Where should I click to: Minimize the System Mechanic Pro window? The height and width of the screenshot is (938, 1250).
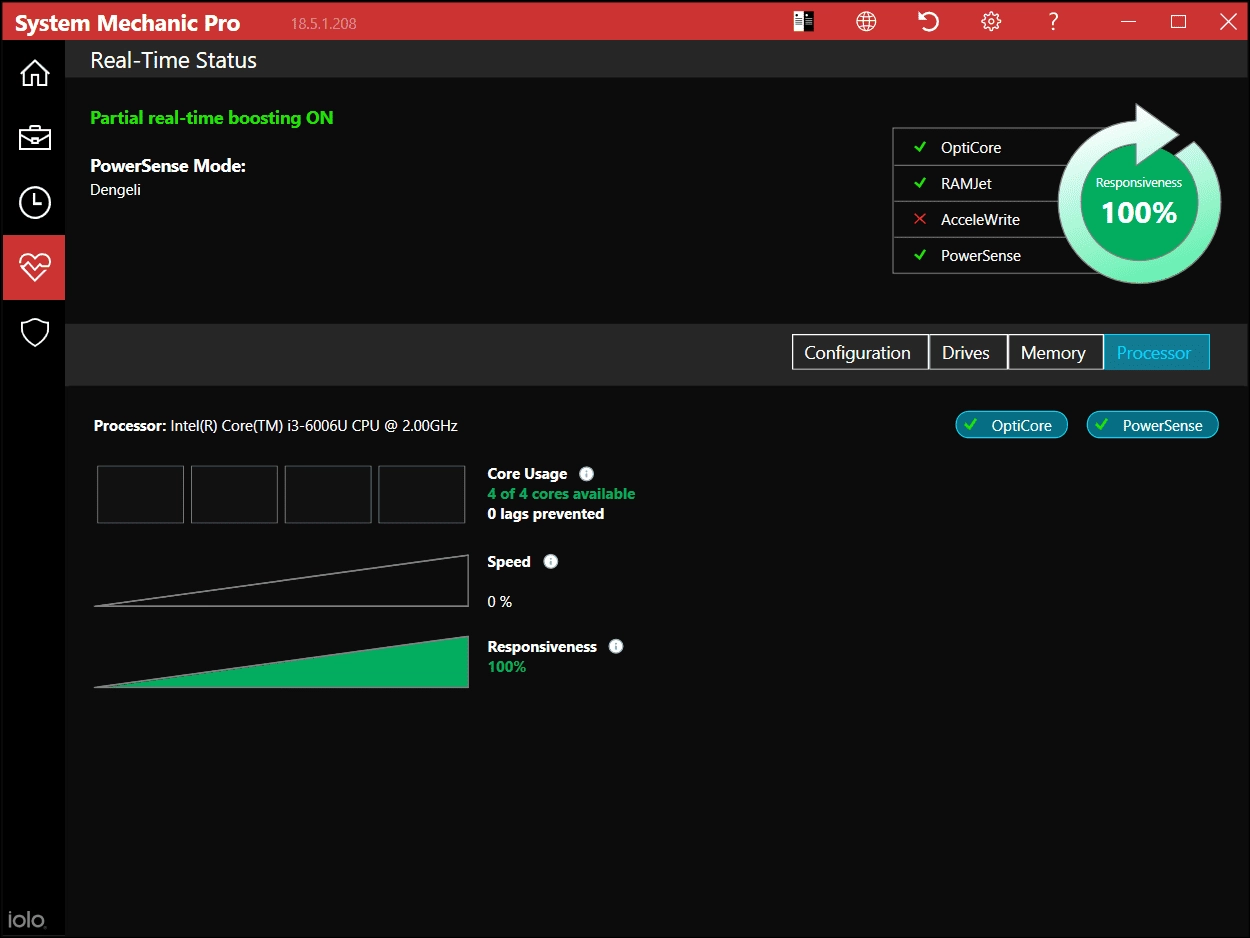[x=1128, y=21]
